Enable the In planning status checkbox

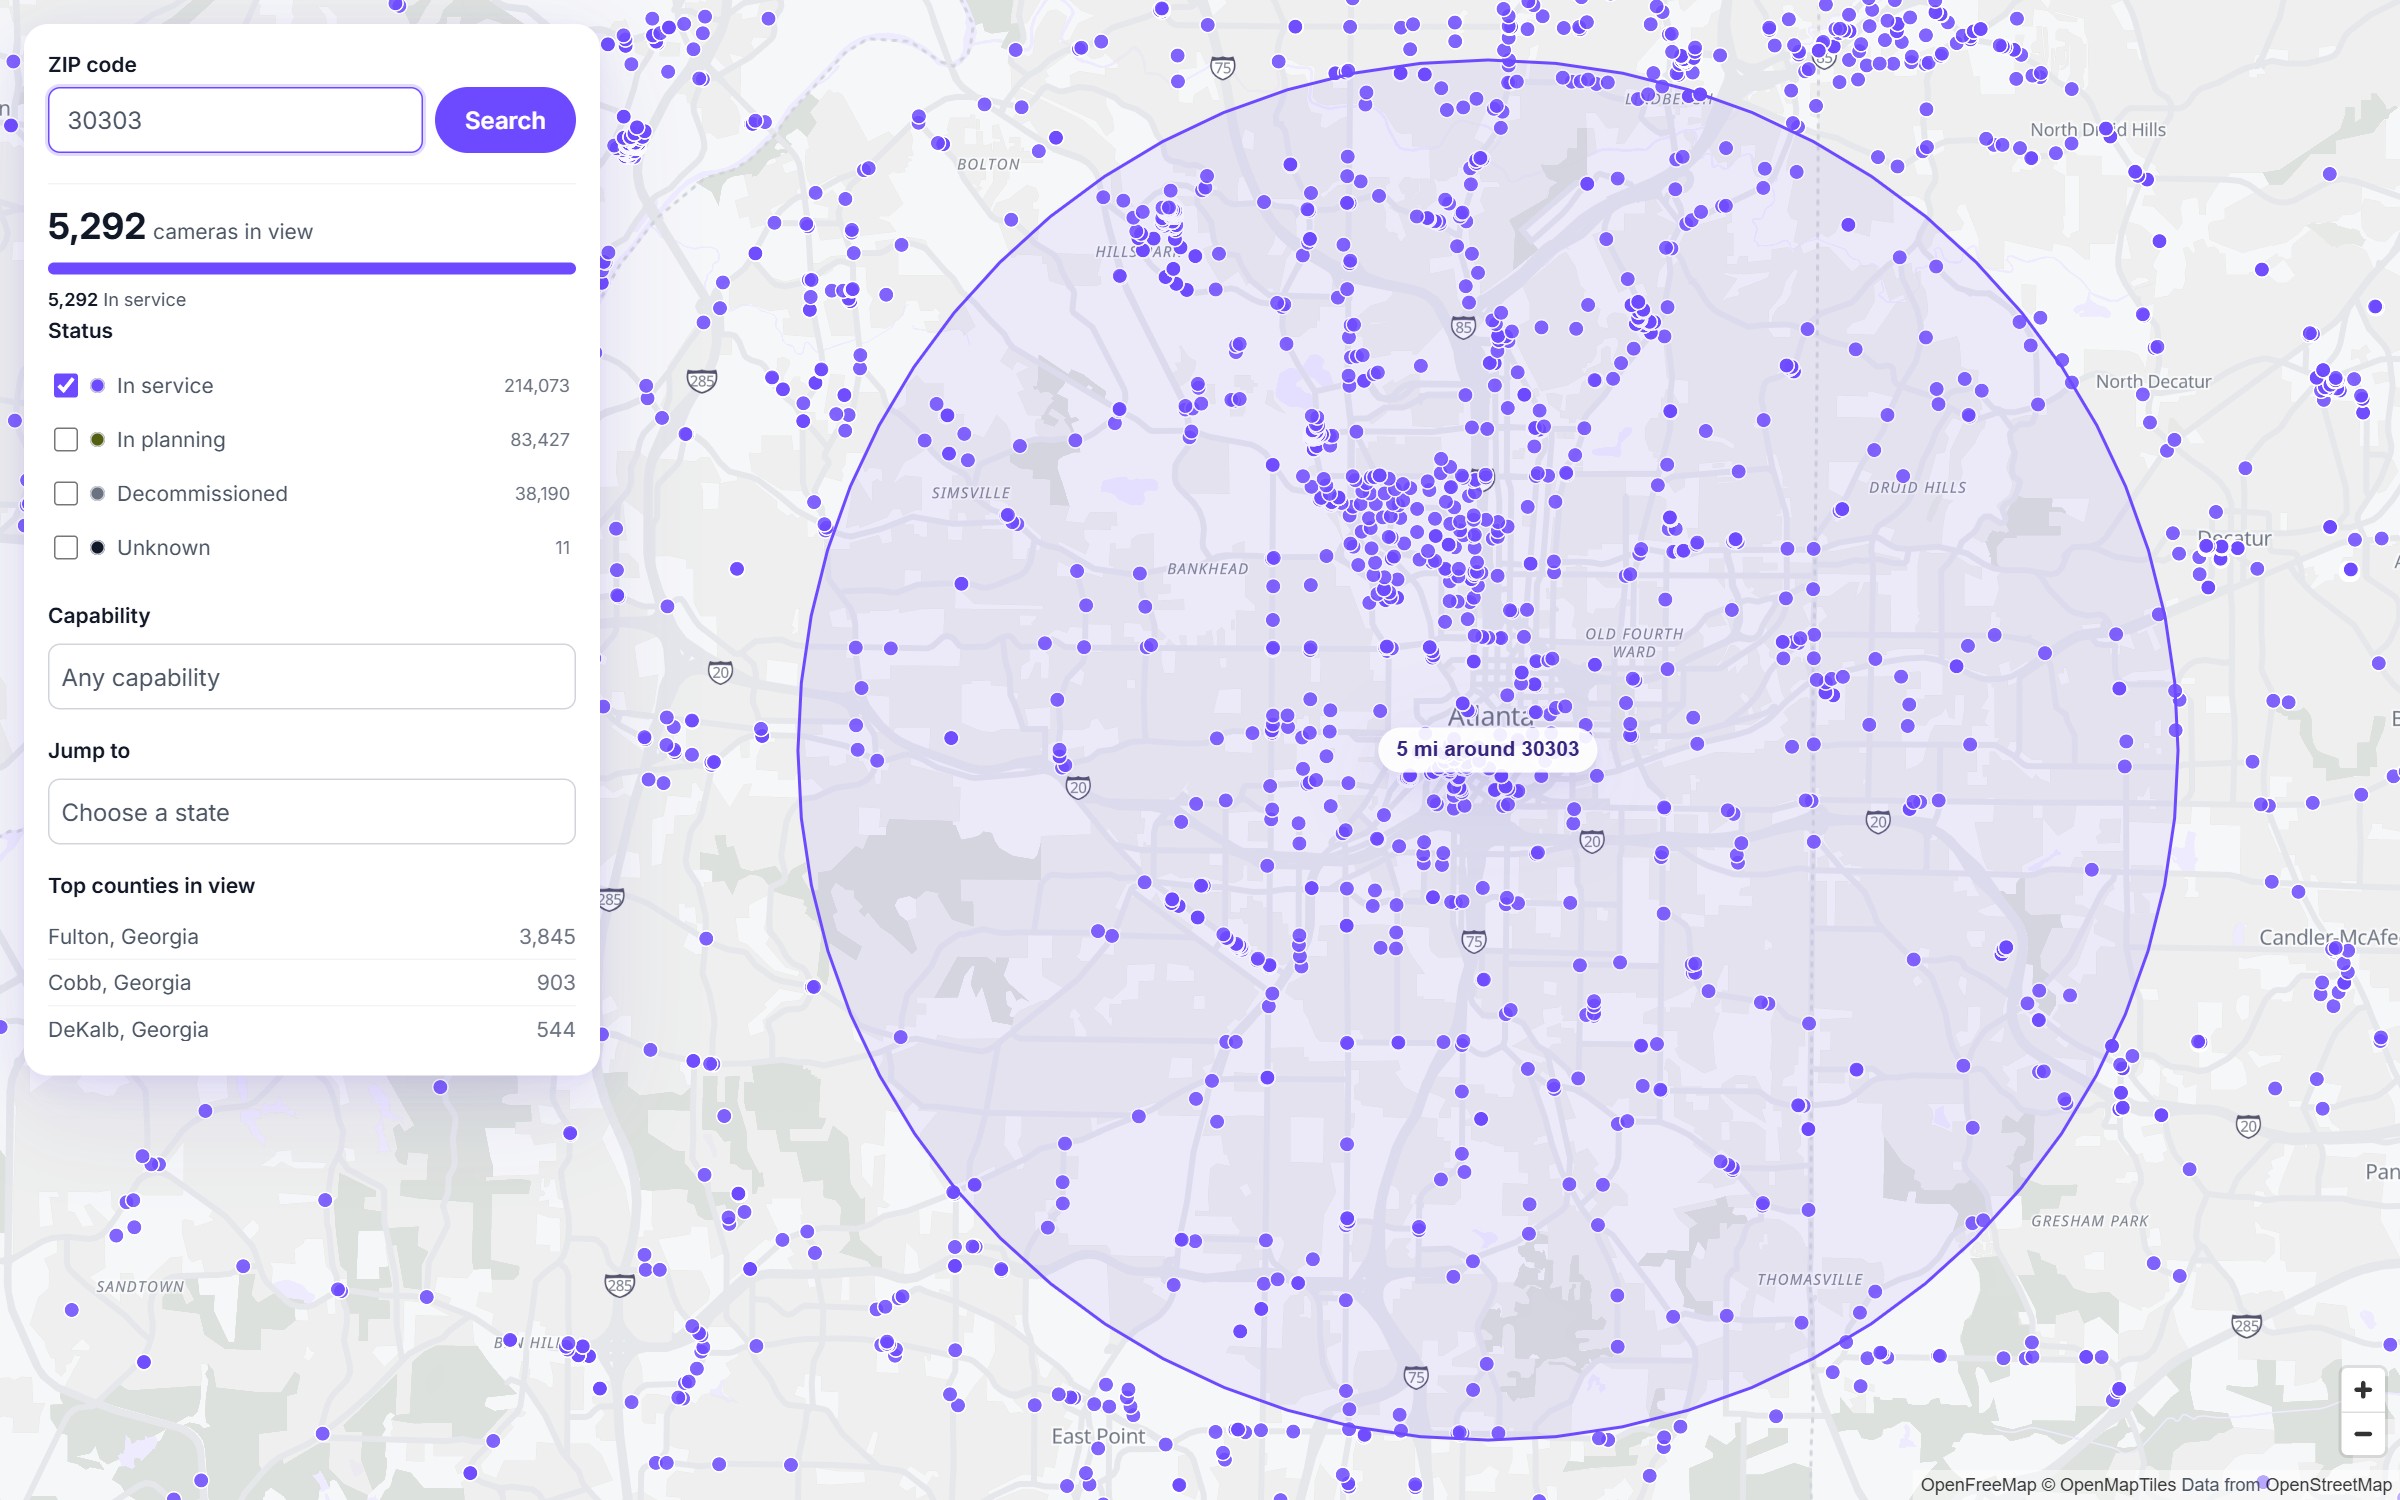(x=66, y=439)
